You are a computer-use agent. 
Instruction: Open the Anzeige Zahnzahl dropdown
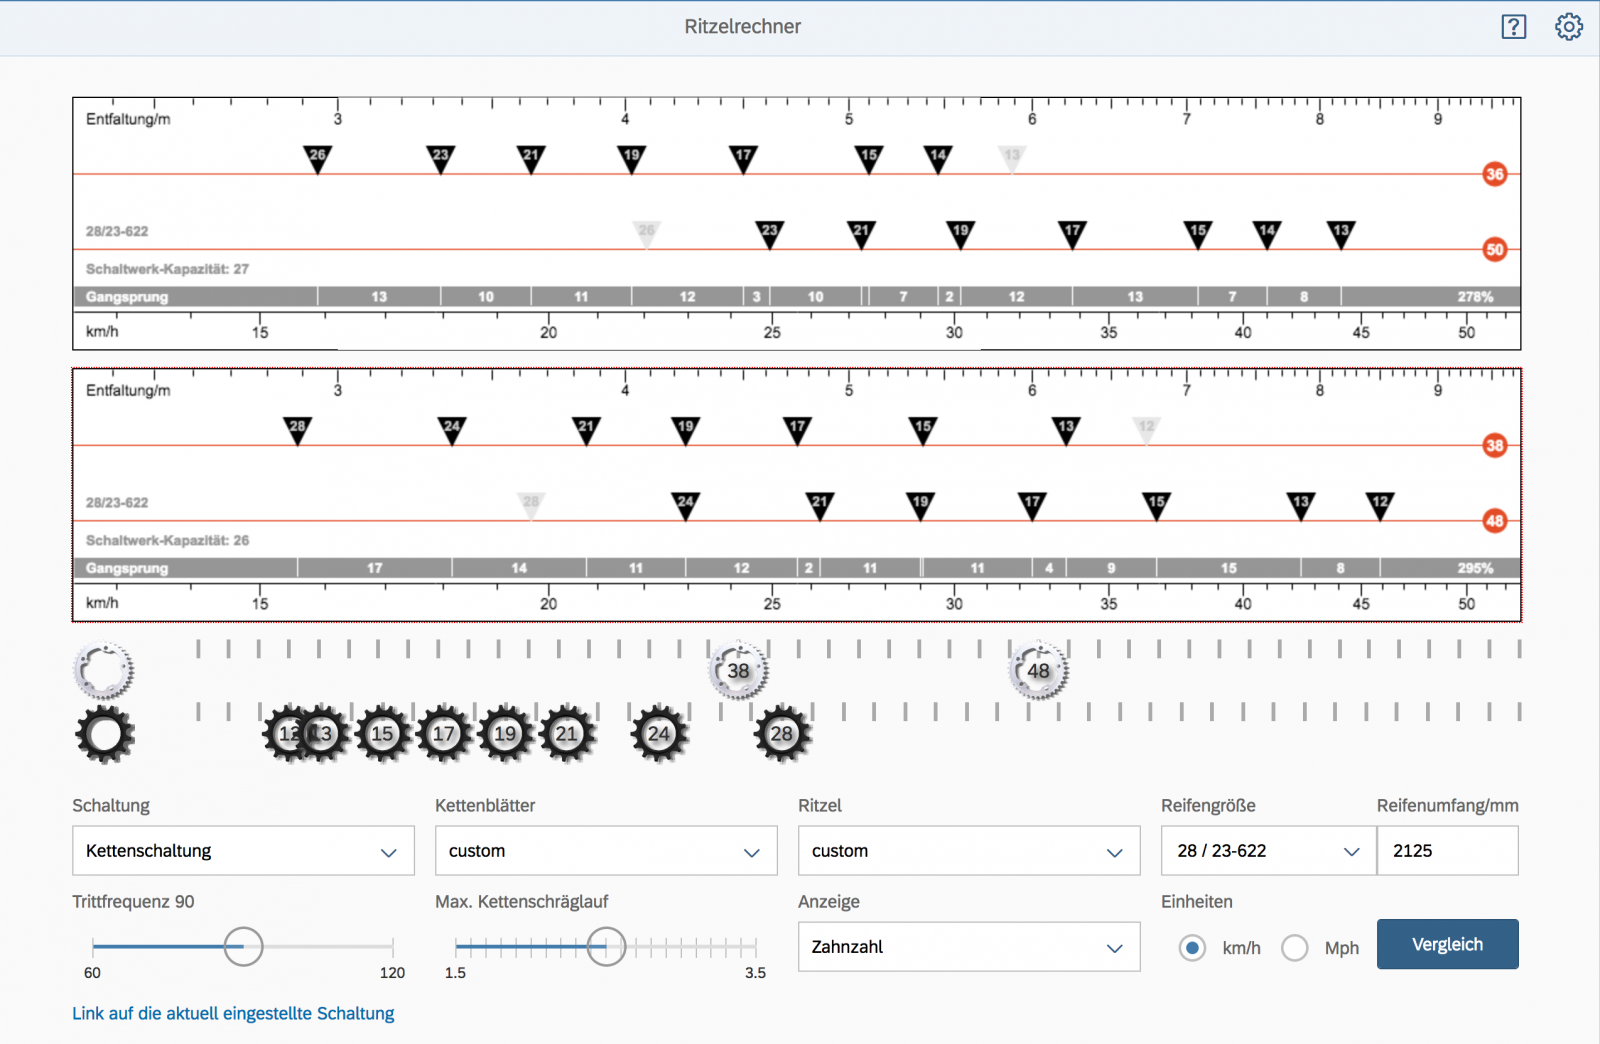tap(968, 947)
